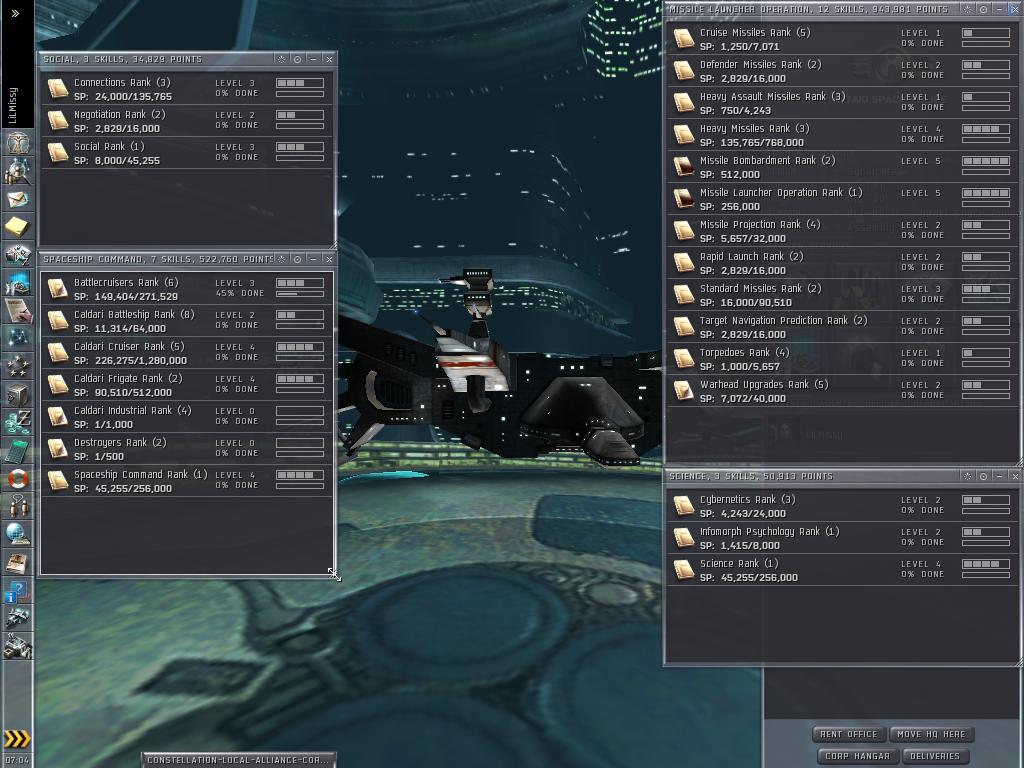
Task: Open the red lifebuoy help icon
Action: (x=17, y=479)
